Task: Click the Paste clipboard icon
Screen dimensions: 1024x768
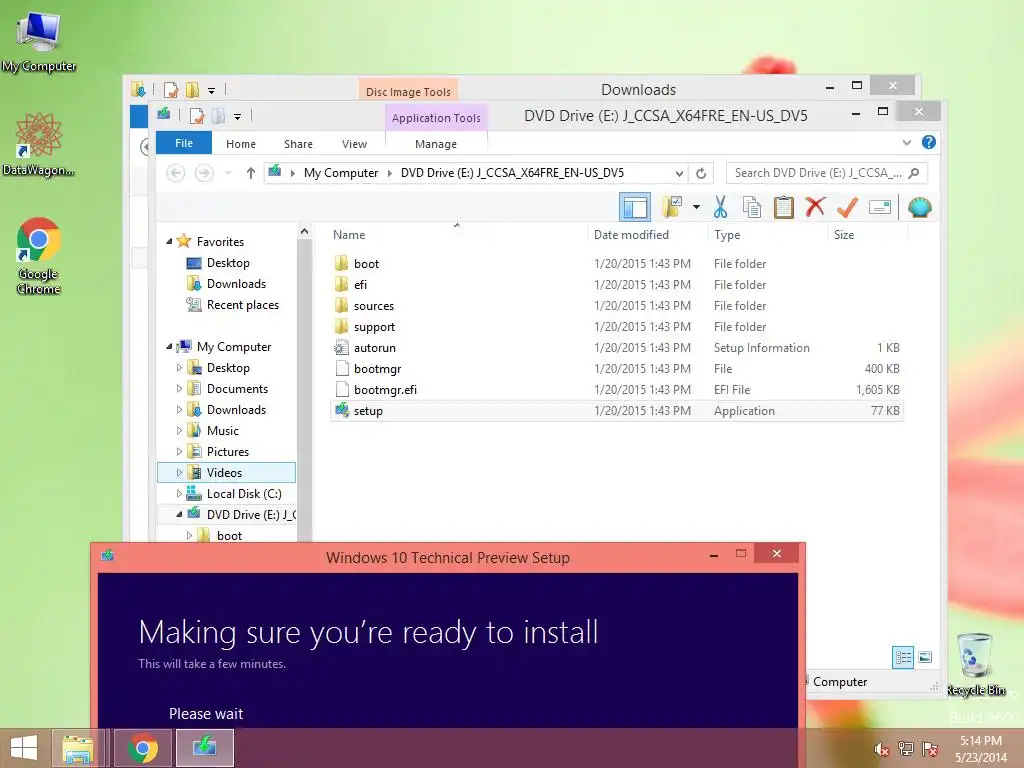Action: (783, 207)
